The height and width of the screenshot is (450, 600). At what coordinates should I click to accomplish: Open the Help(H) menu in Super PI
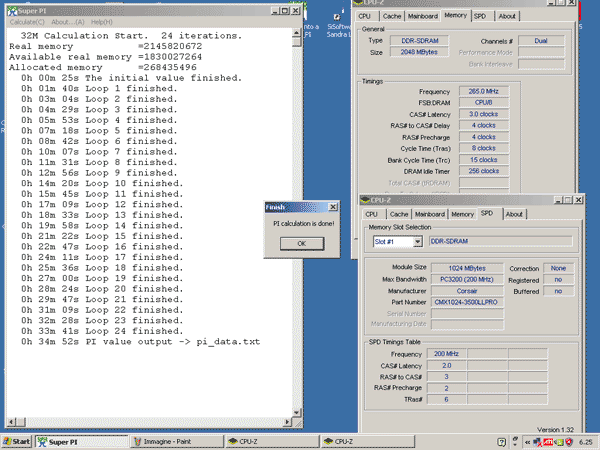[102, 22]
